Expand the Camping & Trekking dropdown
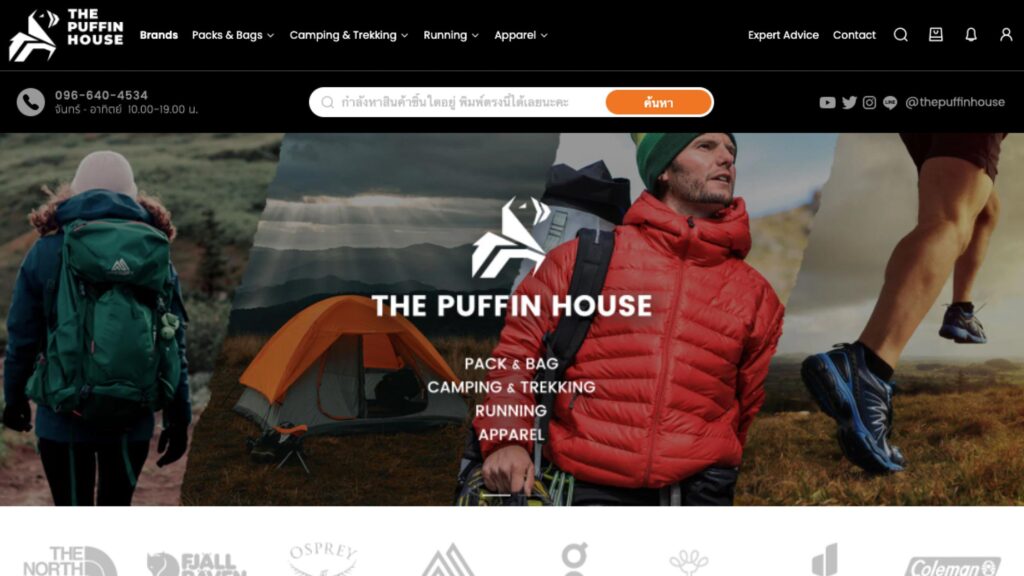Viewport: 1024px width, 576px height. (x=349, y=35)
